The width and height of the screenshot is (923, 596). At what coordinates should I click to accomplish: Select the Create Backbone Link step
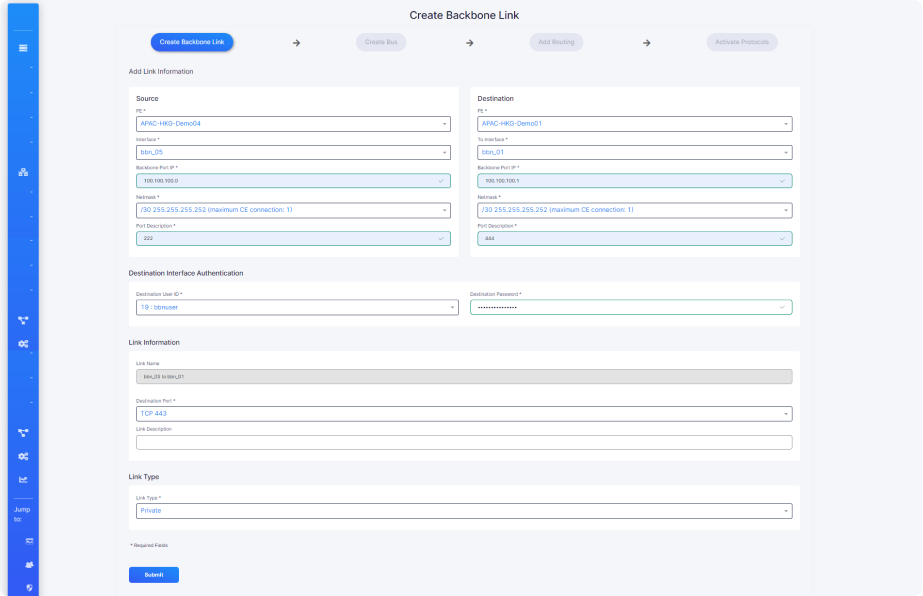point(192,42)
